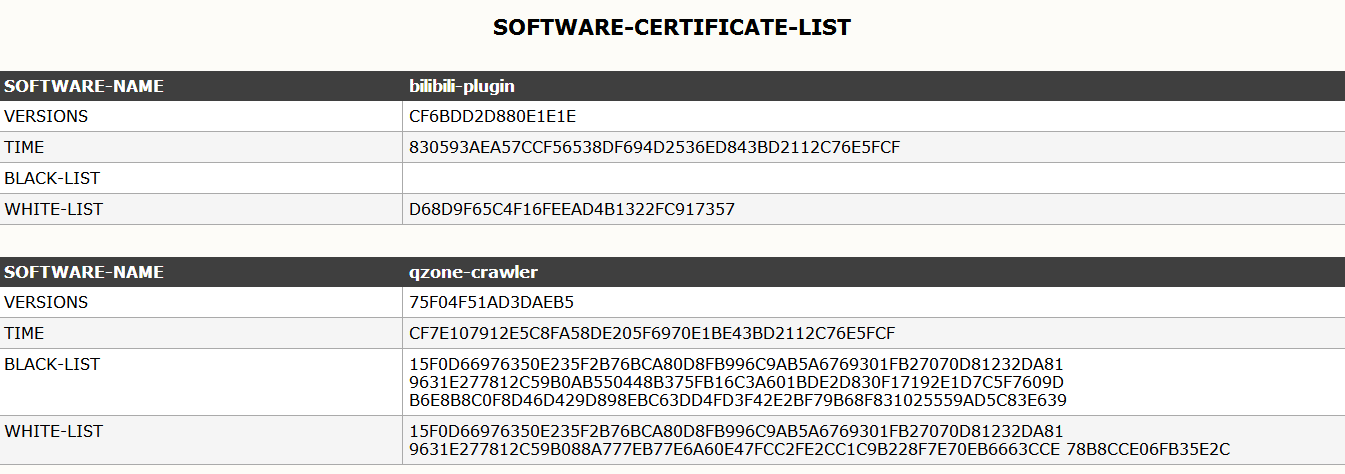
Task: Select white-list value D68D9F65C4F16FEEAD4B1322FC917357
Action: tap(572, 209)
